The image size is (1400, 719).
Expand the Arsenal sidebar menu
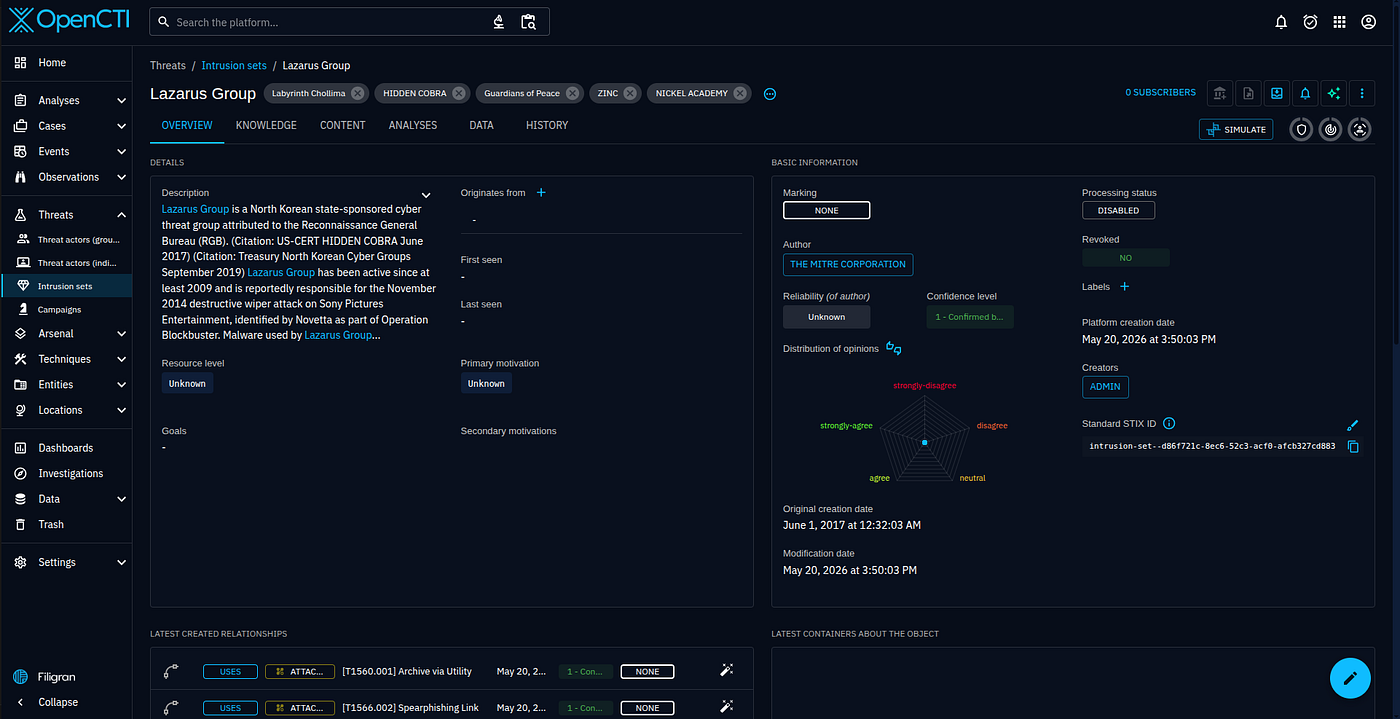point(121,334)
